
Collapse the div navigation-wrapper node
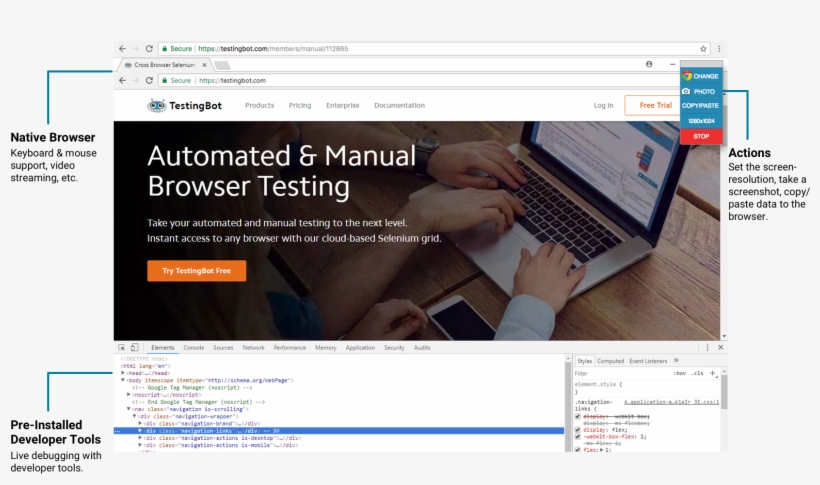coord(134,416)
